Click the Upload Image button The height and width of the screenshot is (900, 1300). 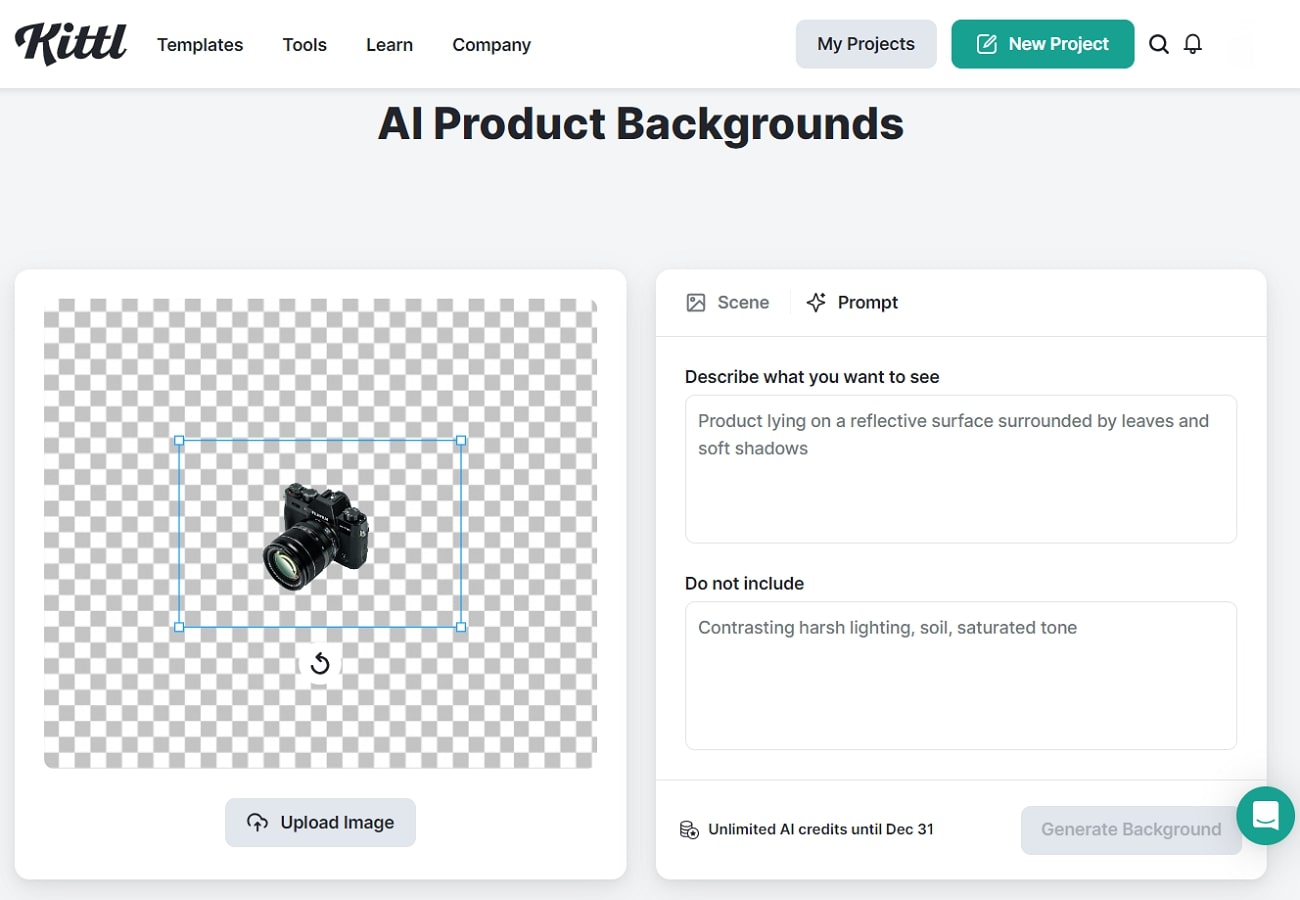tap(320, 822)
